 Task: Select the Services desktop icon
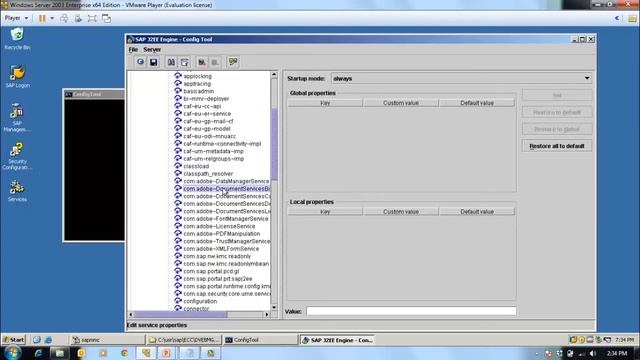click(x=17, y=191)
